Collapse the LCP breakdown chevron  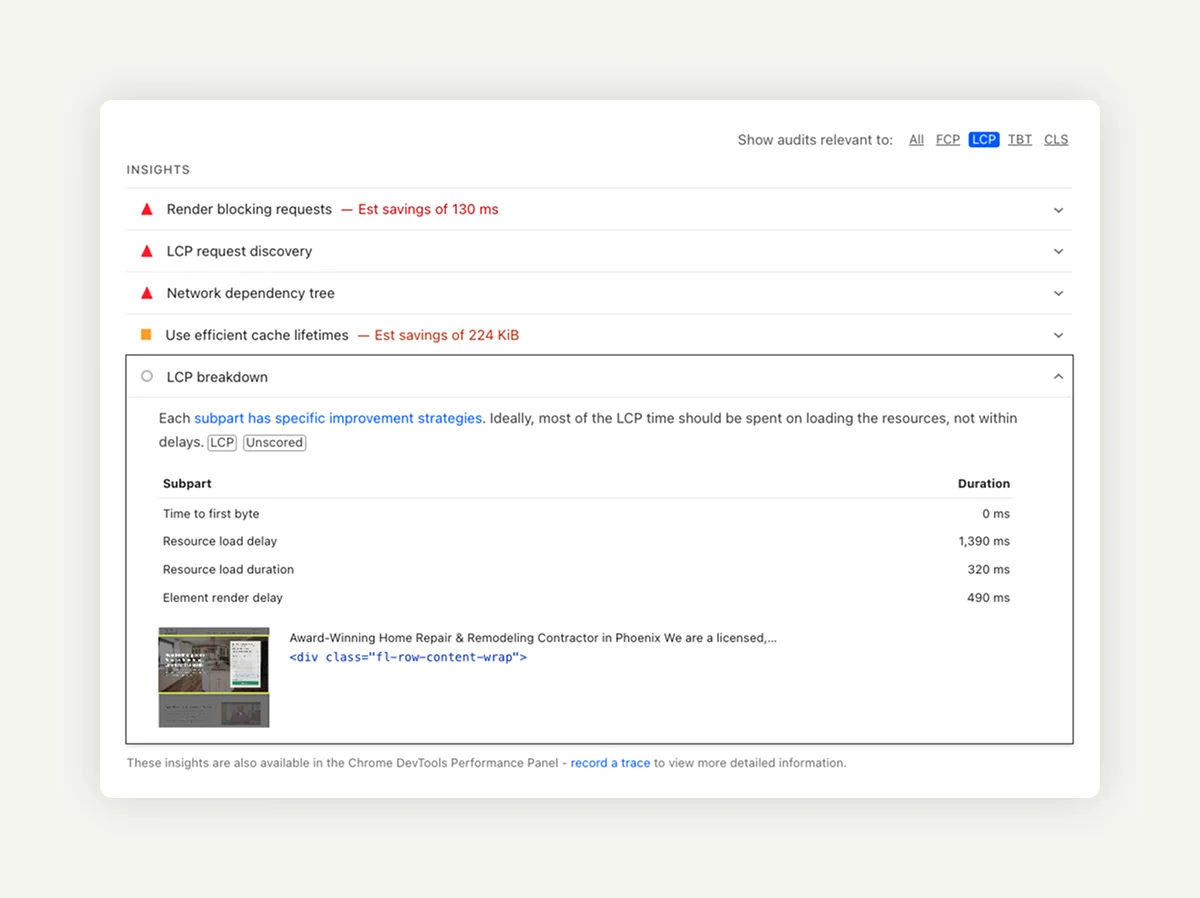(1058, 377)
